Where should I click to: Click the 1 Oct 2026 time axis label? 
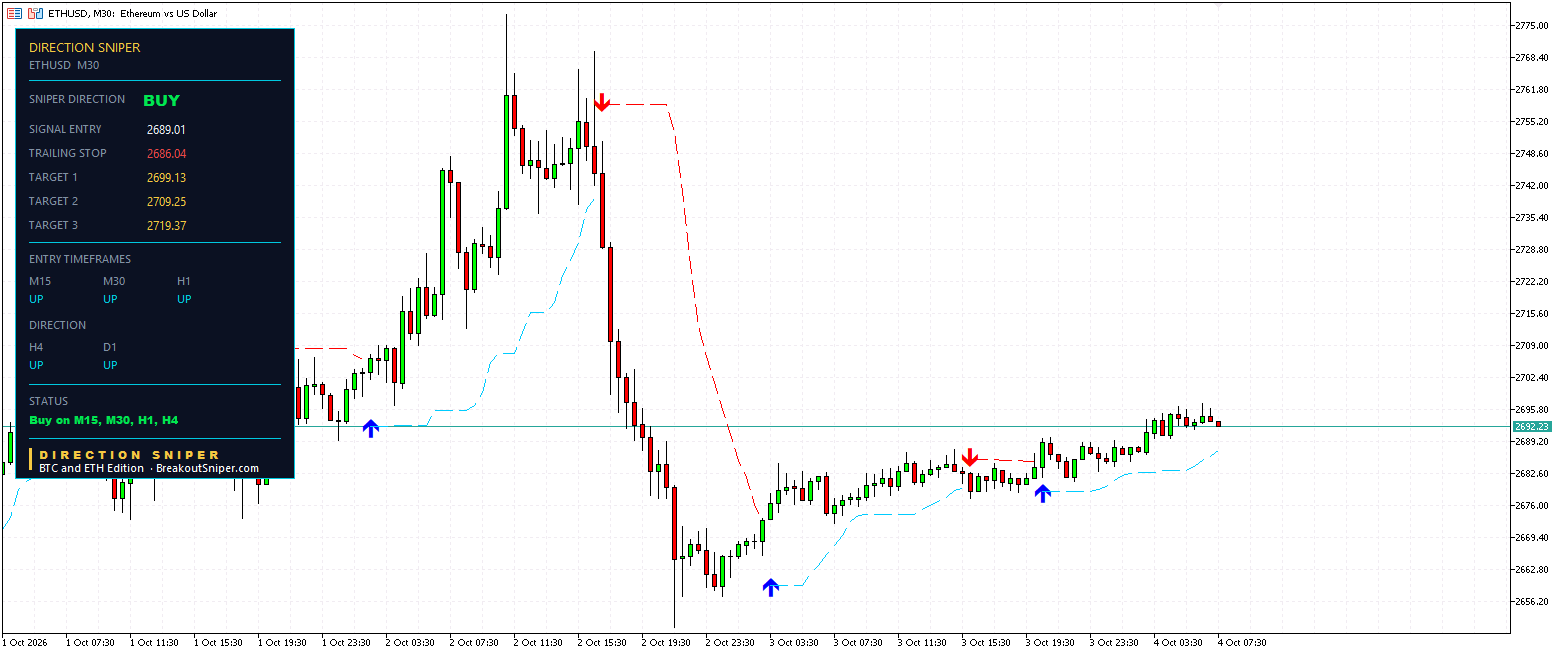click(x=25, y=643)
